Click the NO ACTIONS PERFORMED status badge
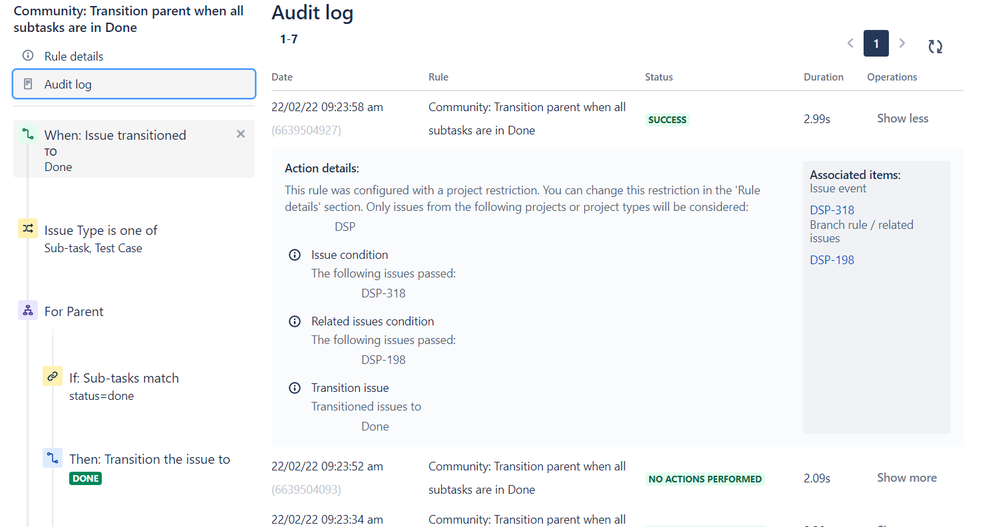 (x=705, y=479)
